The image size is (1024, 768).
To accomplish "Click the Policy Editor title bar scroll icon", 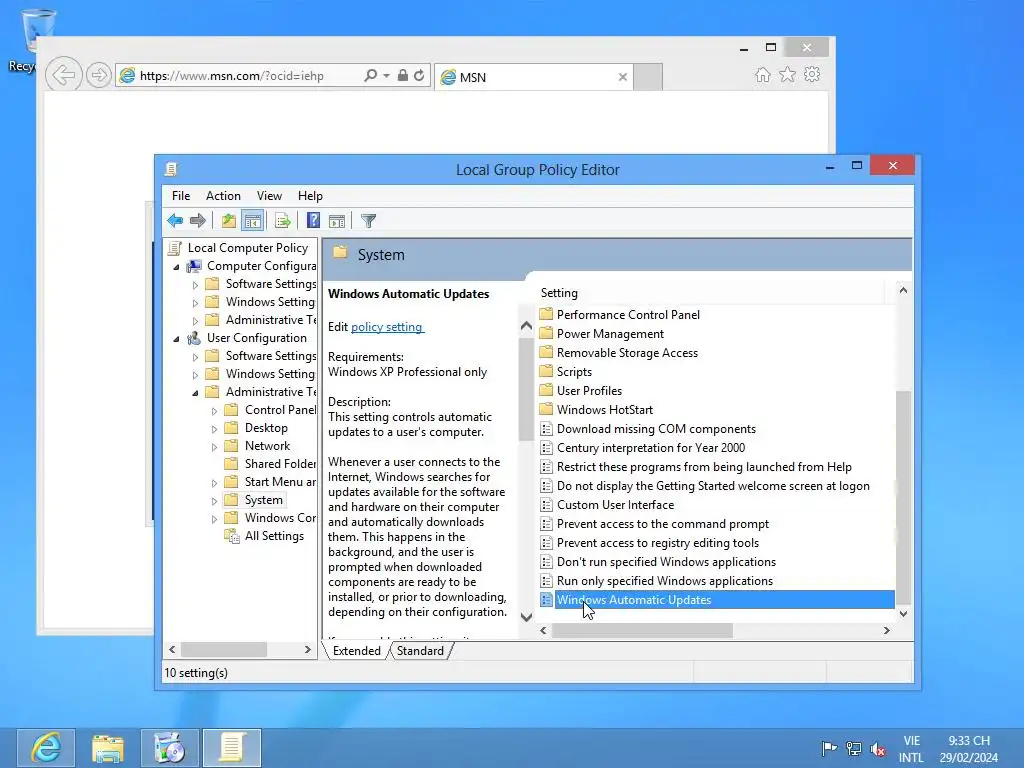I will point(170,169).
